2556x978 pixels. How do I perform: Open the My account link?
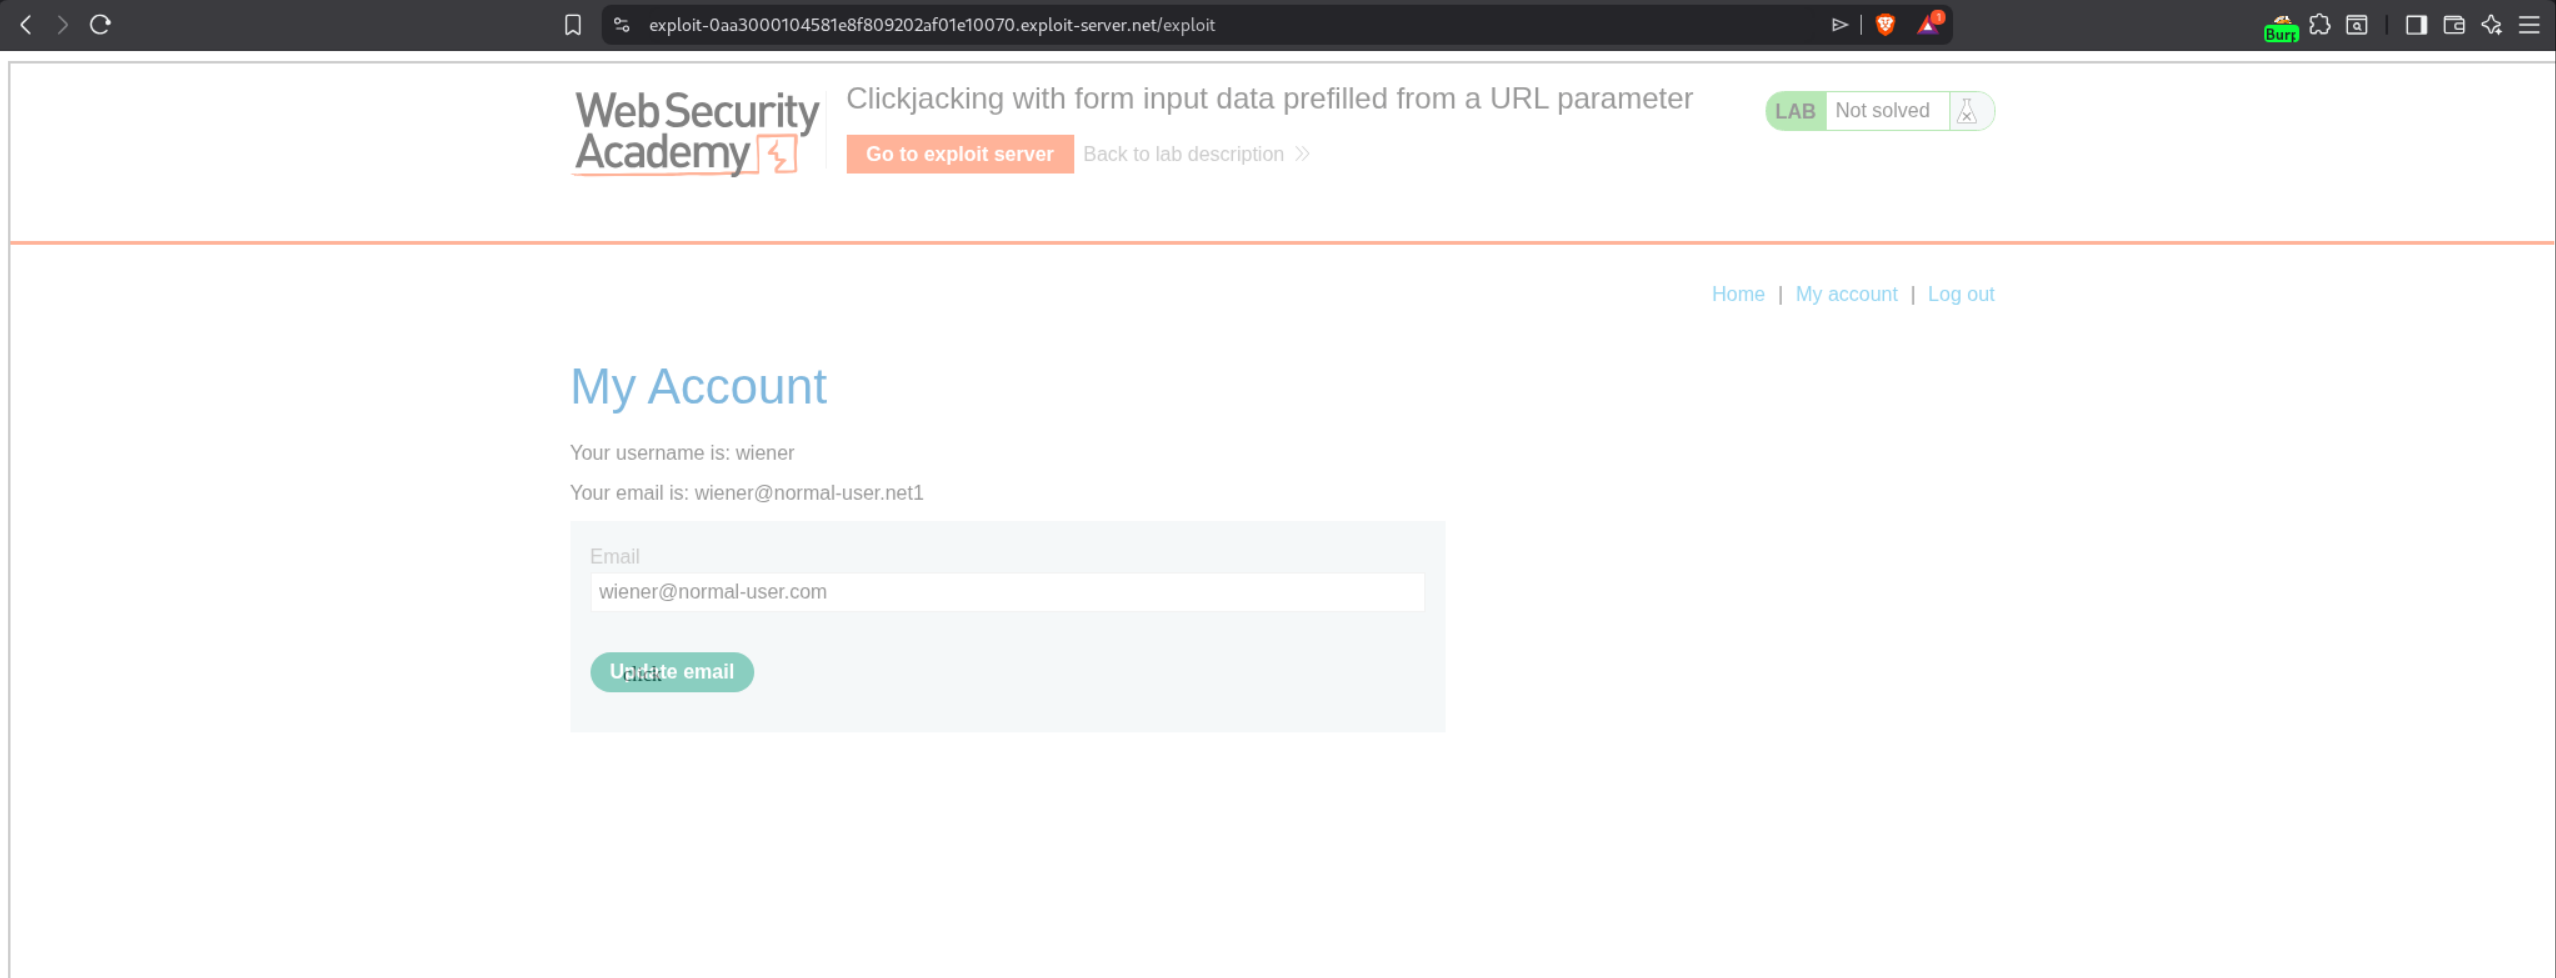click(1845, 294)
